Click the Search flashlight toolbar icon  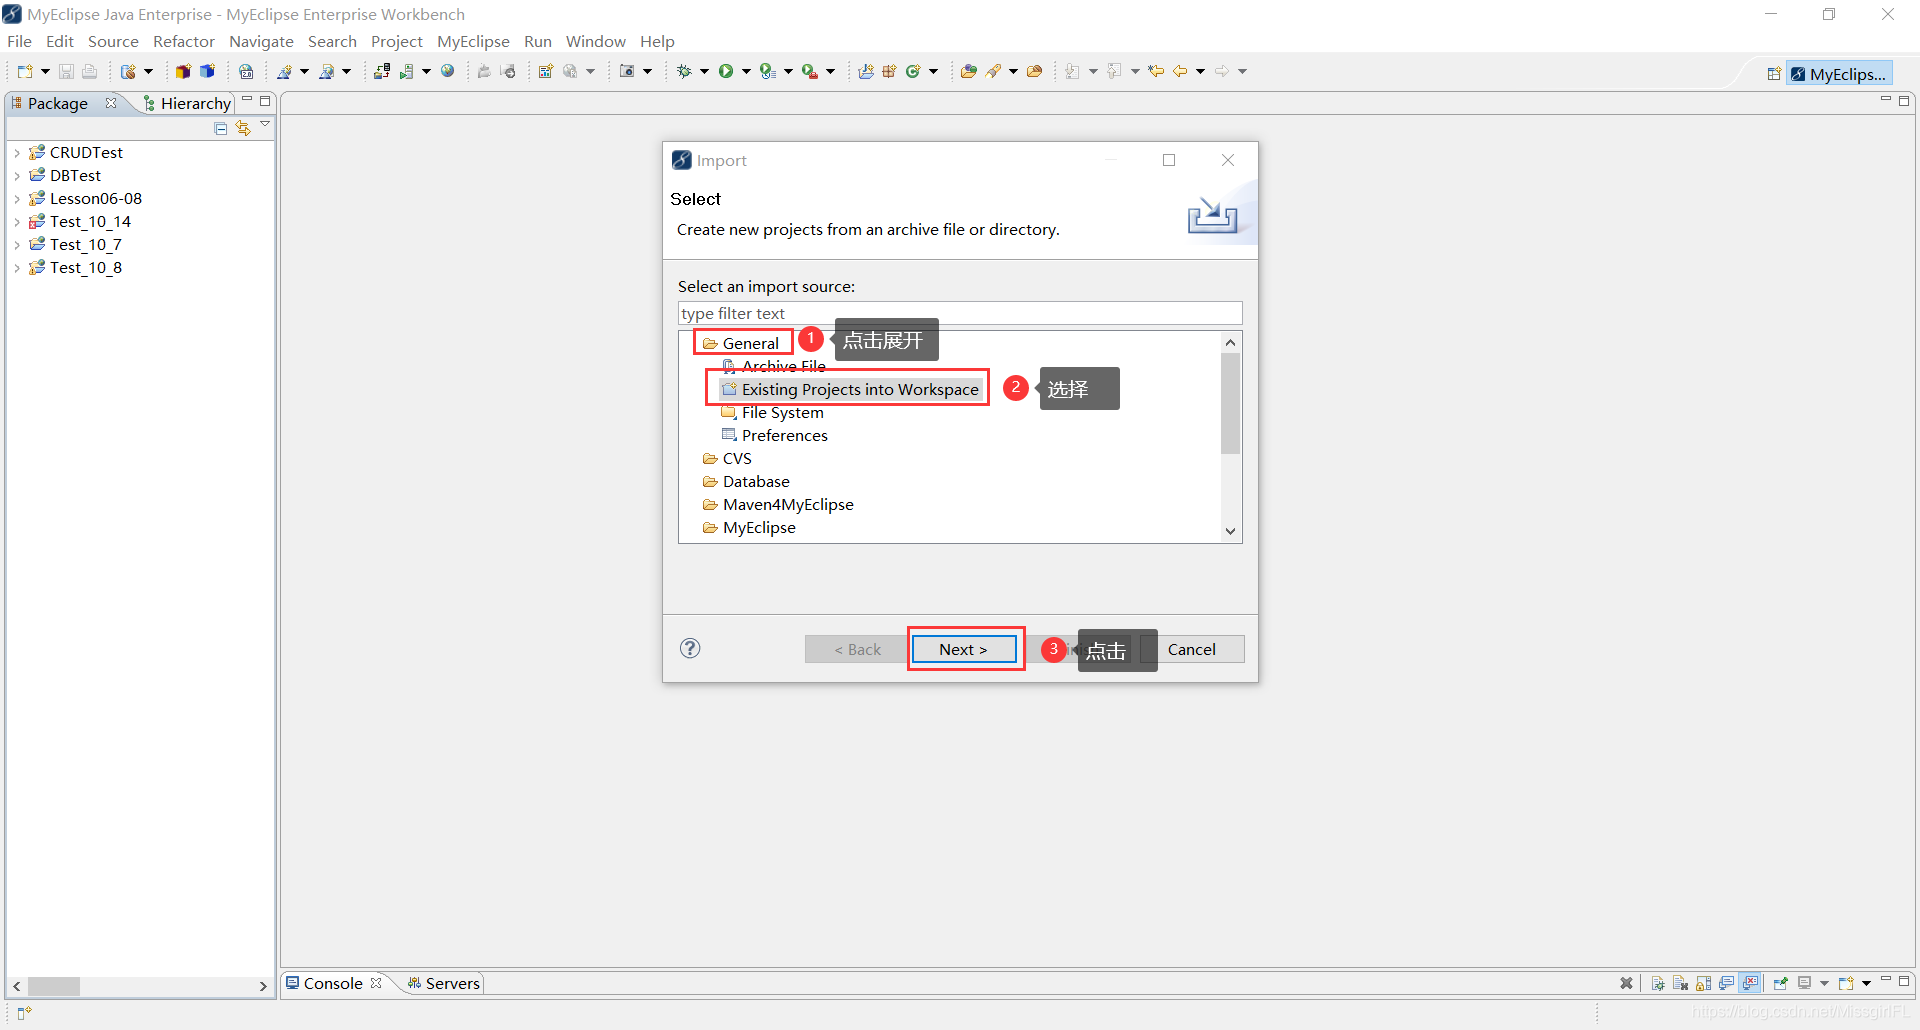pyautogui.click(x=993, y=71)
